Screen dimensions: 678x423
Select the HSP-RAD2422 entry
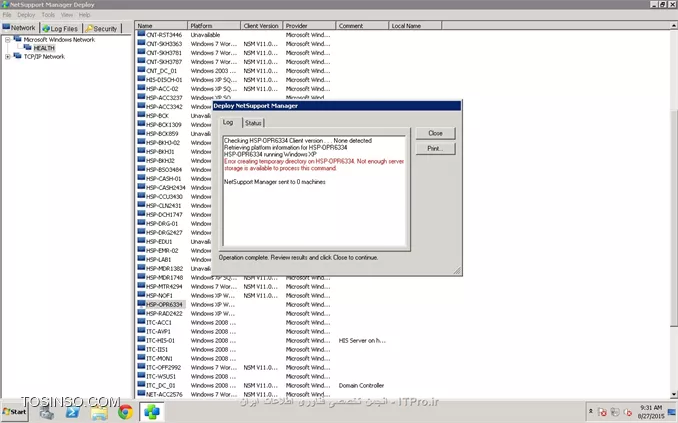(164, 314)
